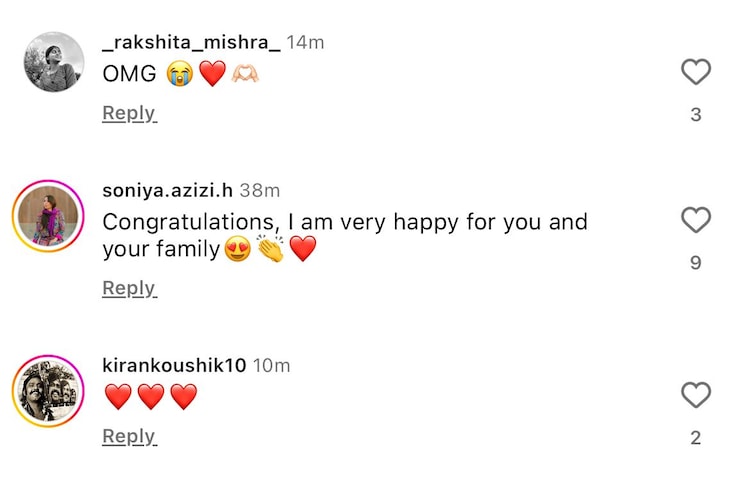Click the kirankoushik10 username

point(174,365)
